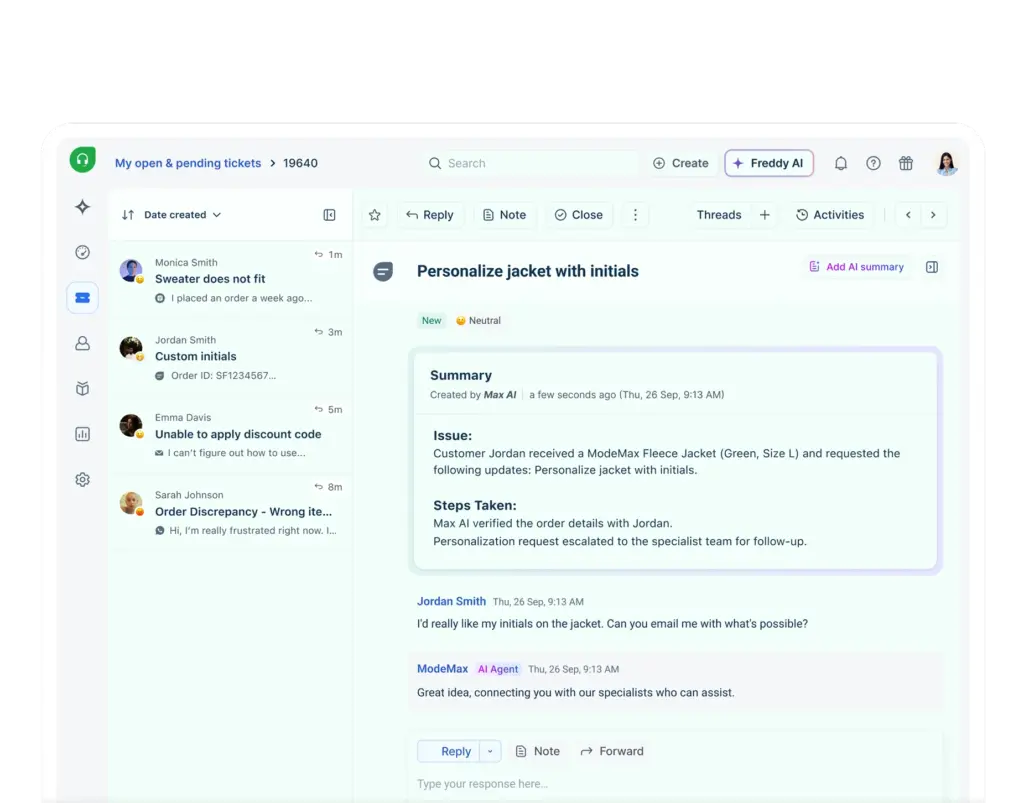
Task: Click Jordan Smith name in conversation
Action: [x=451, y=601]
